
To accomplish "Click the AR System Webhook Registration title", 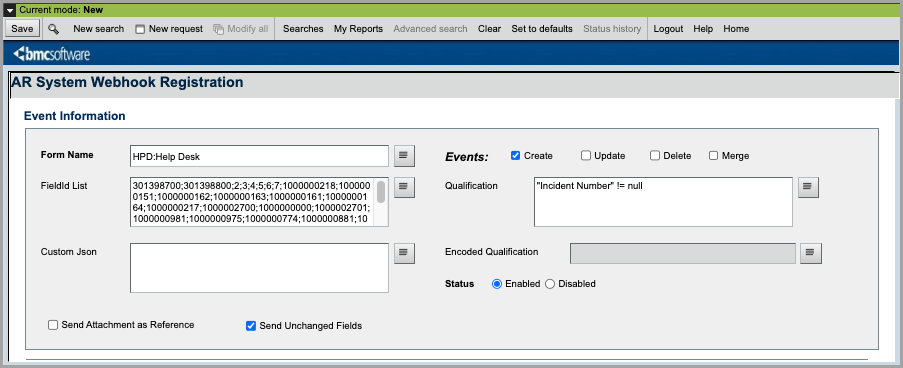I will click(x=127, y=82).
